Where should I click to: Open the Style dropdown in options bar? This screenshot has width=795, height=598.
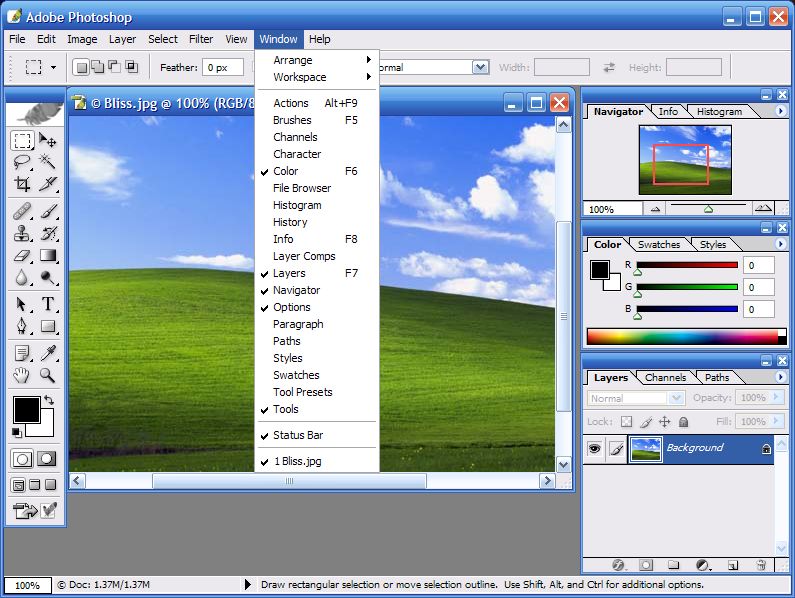481,67
